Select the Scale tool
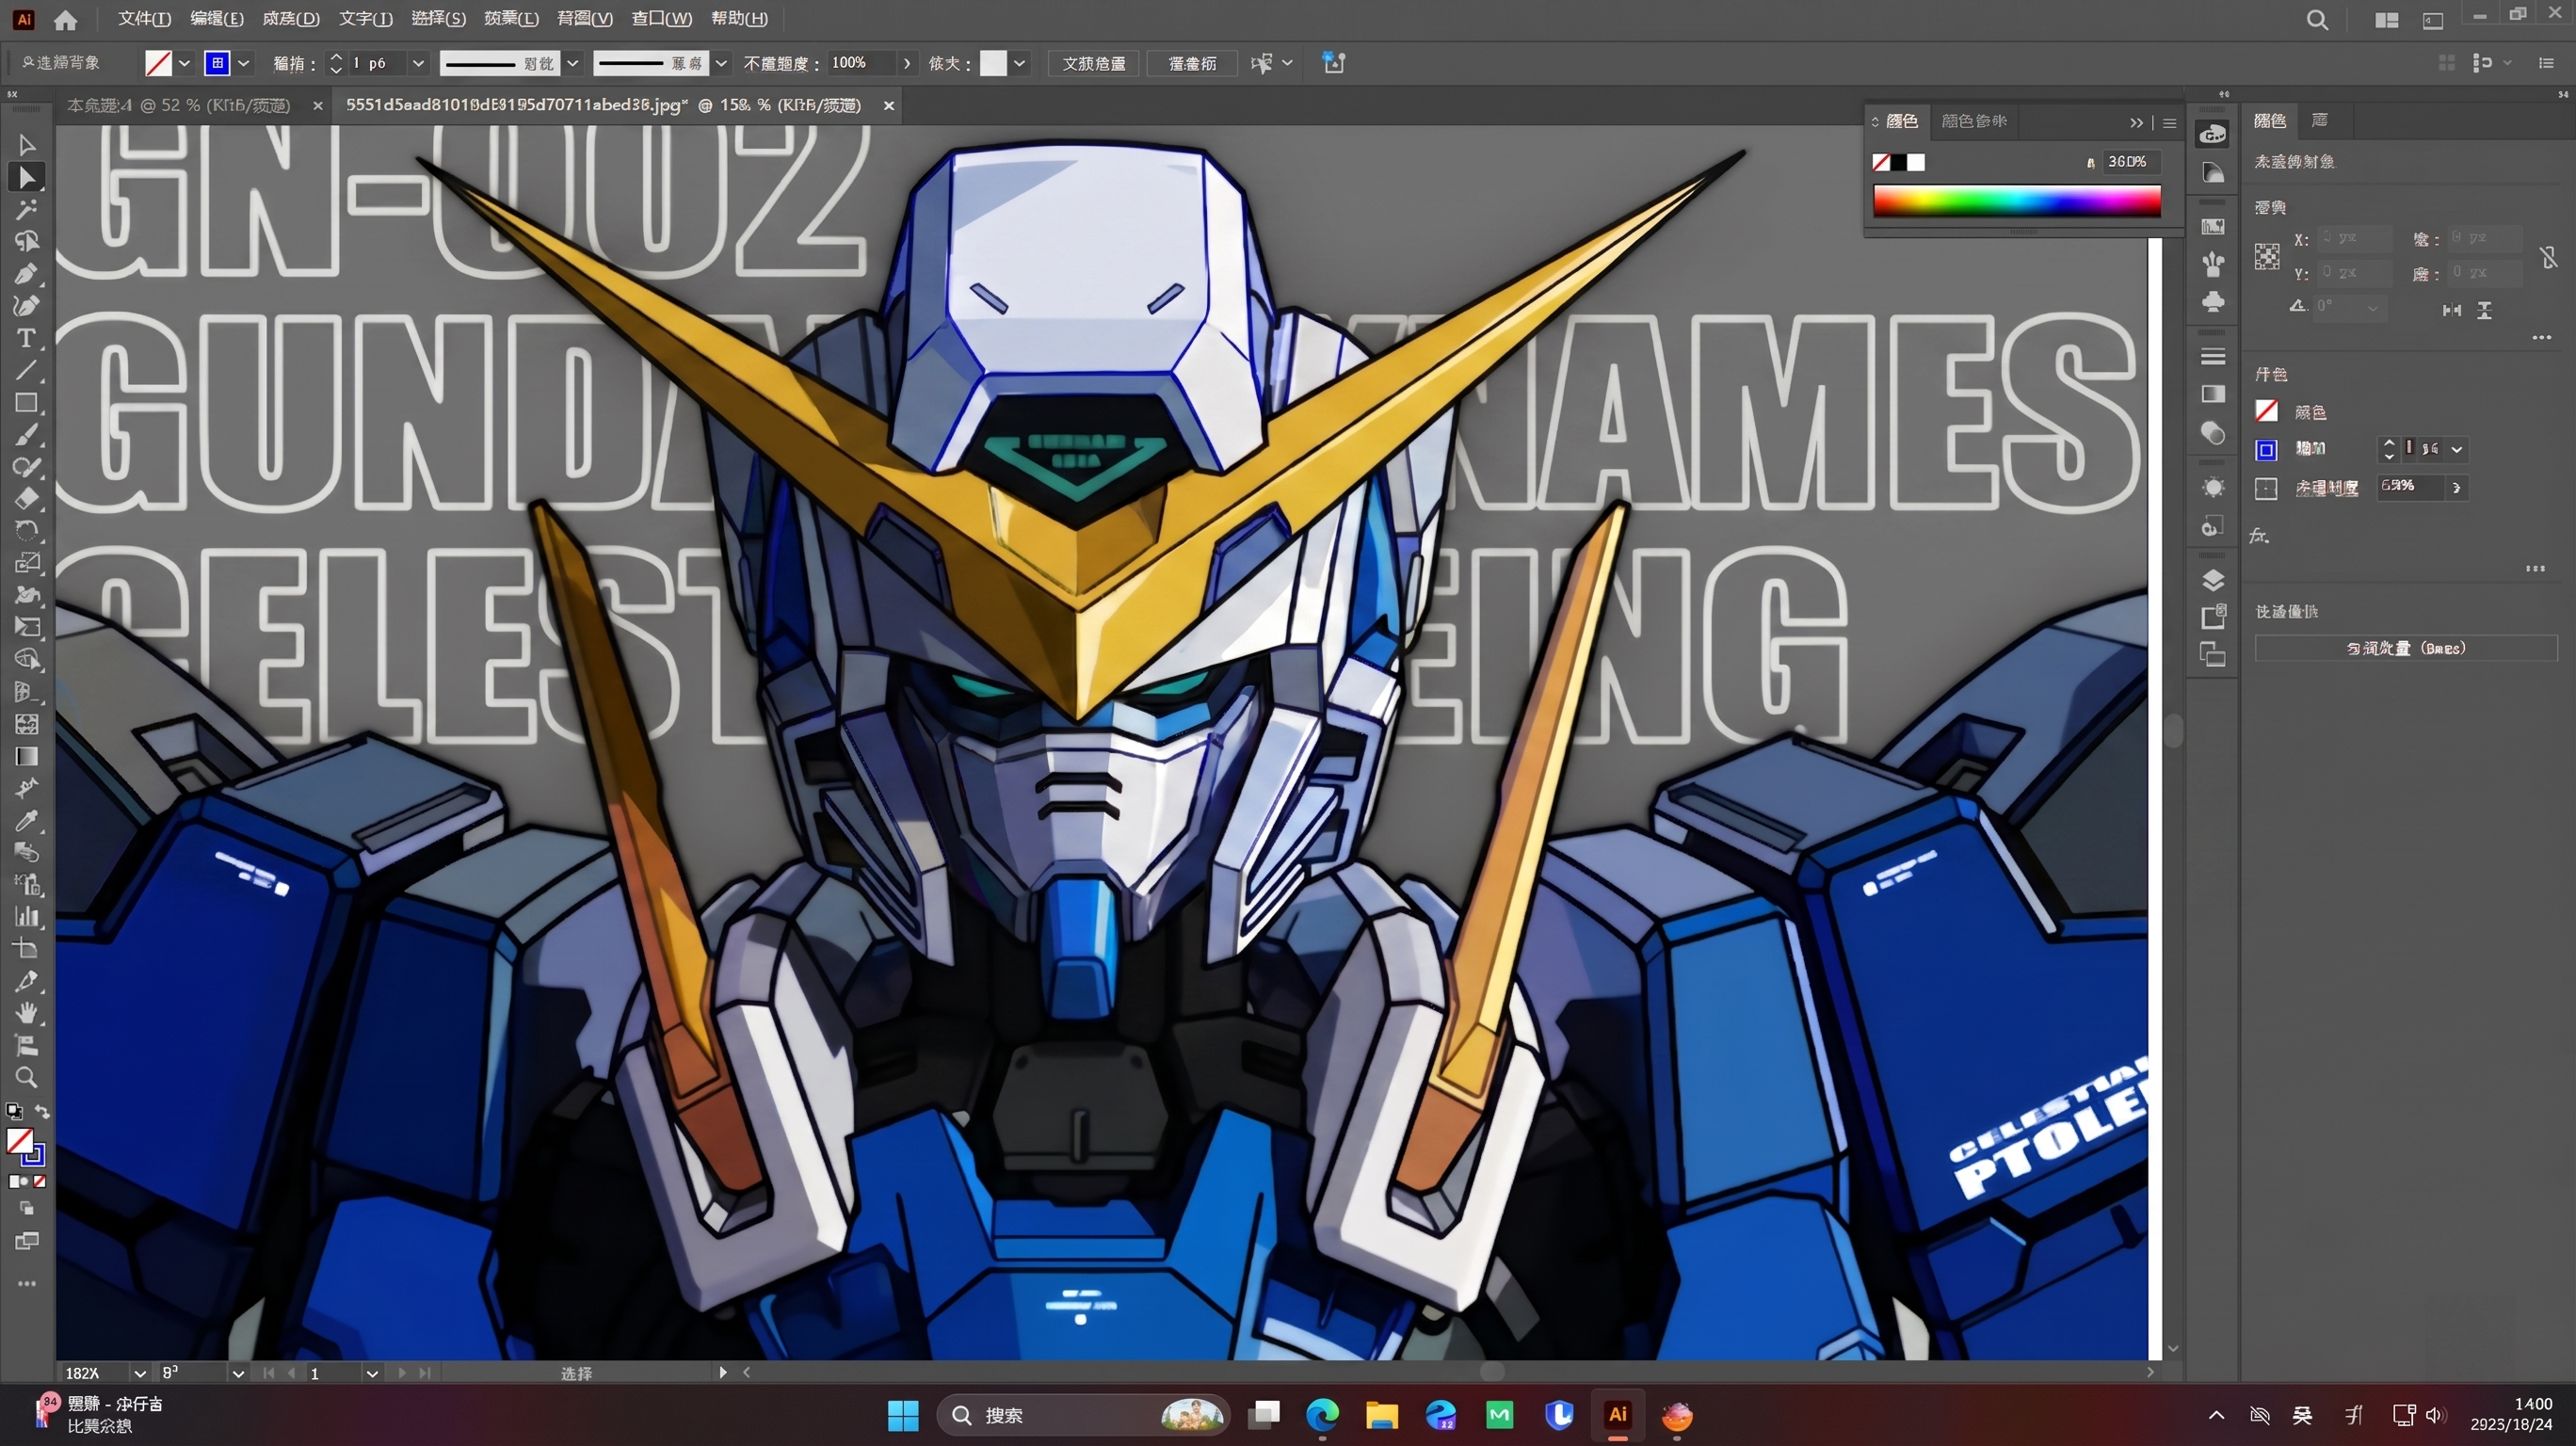This screenshot has height=1446, width=2576. click(x=27, y=563)
